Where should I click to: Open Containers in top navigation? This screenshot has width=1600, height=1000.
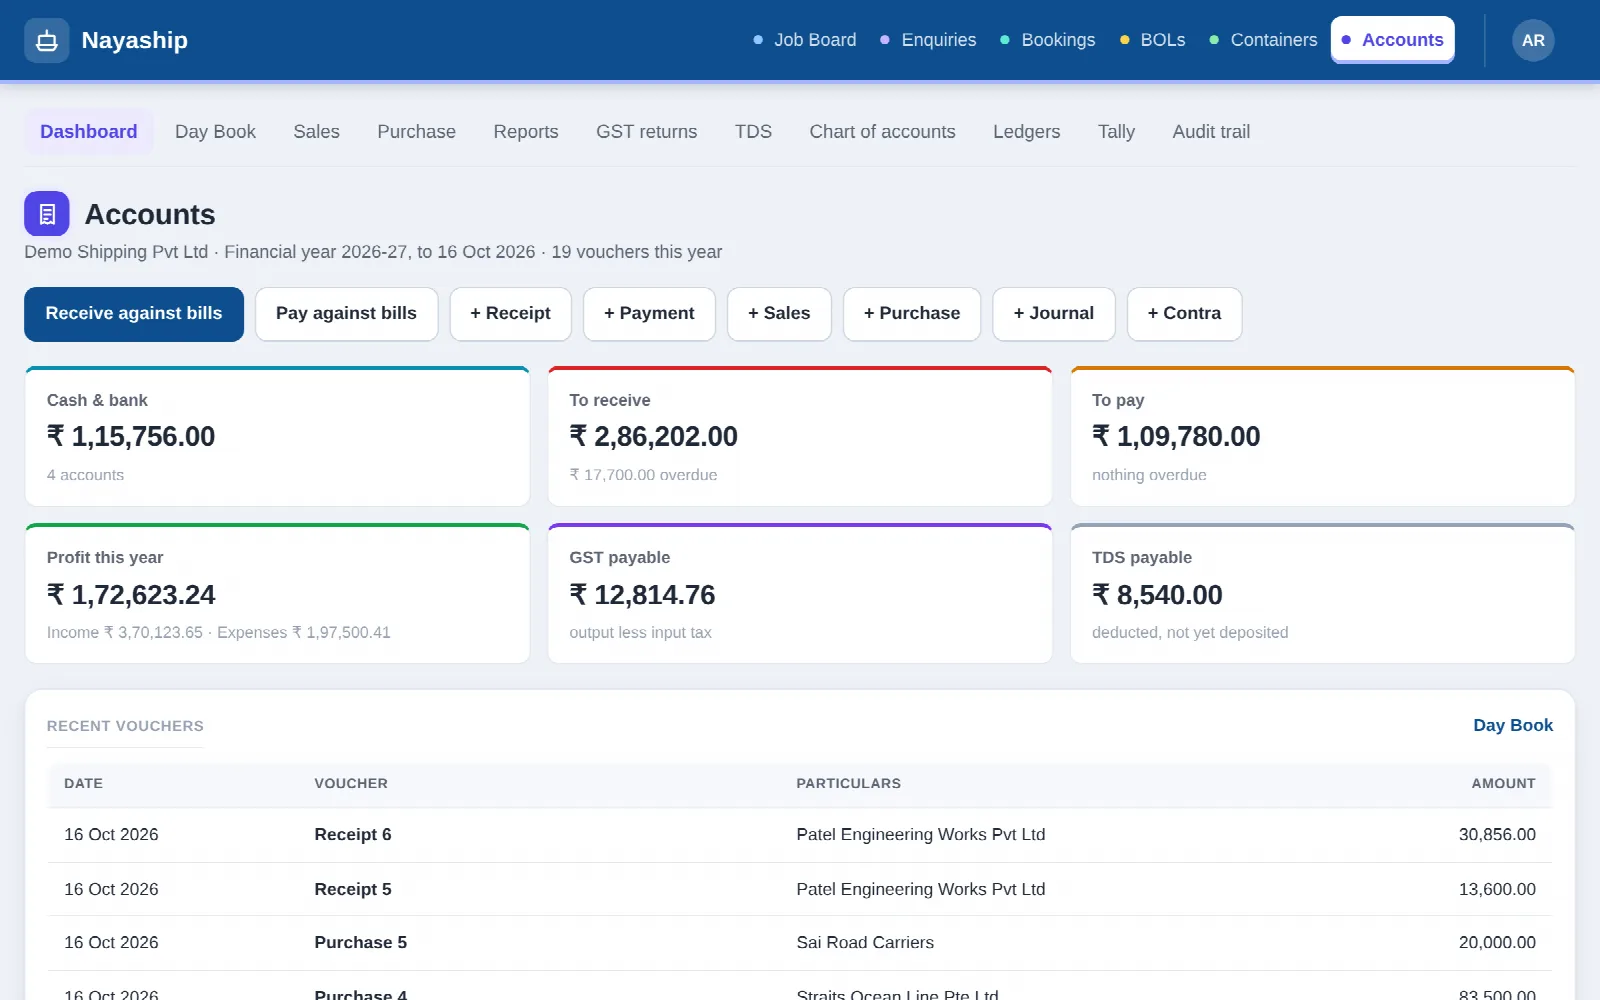(x=1264, y=40)
